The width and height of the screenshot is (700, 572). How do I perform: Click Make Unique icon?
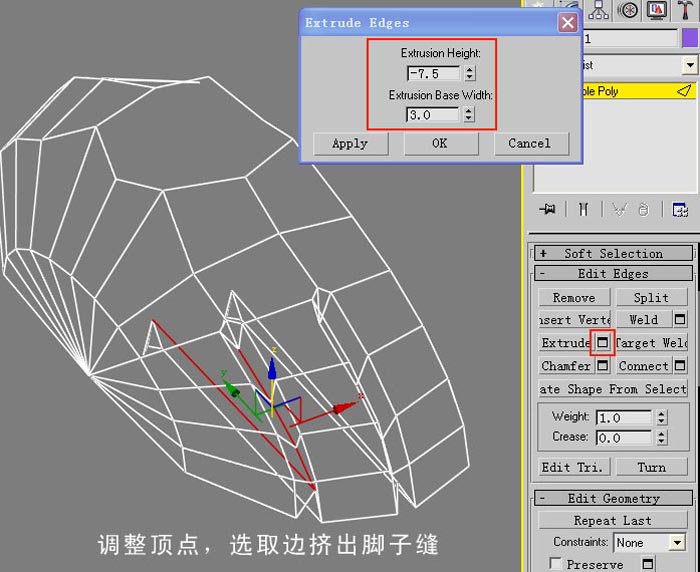(x=619, y=209)
